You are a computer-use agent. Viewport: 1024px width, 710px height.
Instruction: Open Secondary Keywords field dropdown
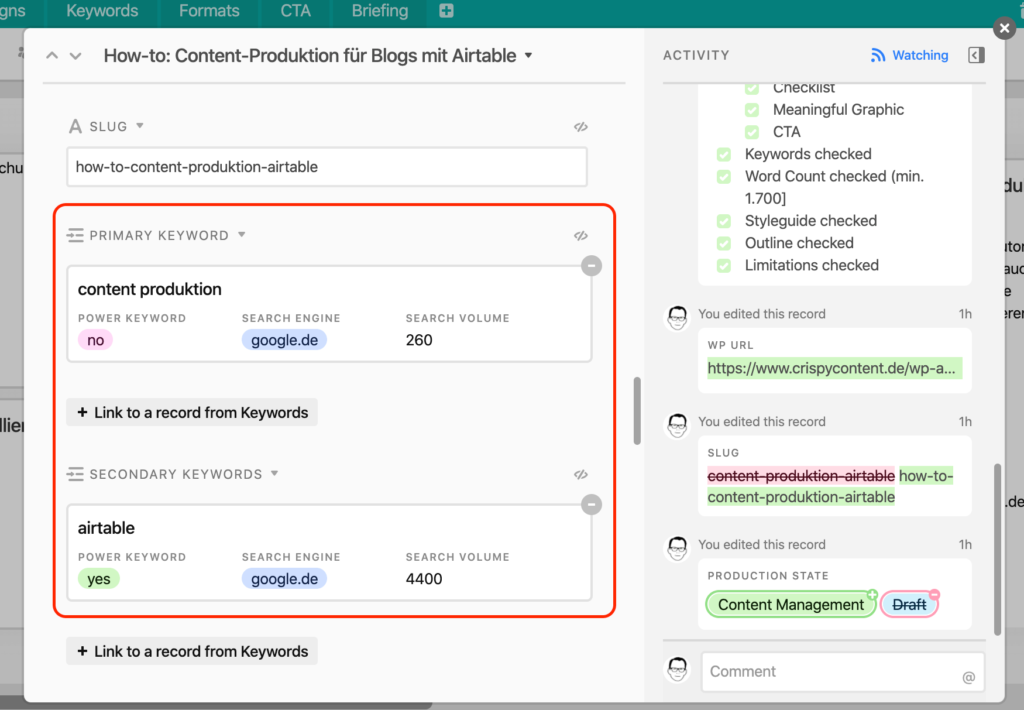click(x=274, y=474)
